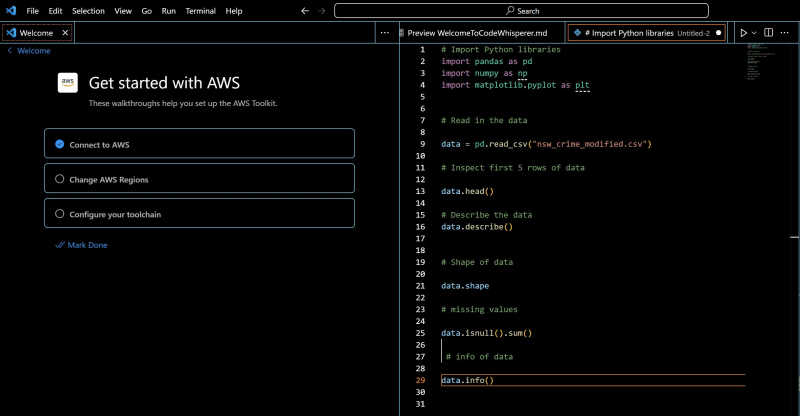The width and height of the screenshot is (800, 416).
Task: Click the # Inspect first 5 rows comment
Action: coord(513,167)
